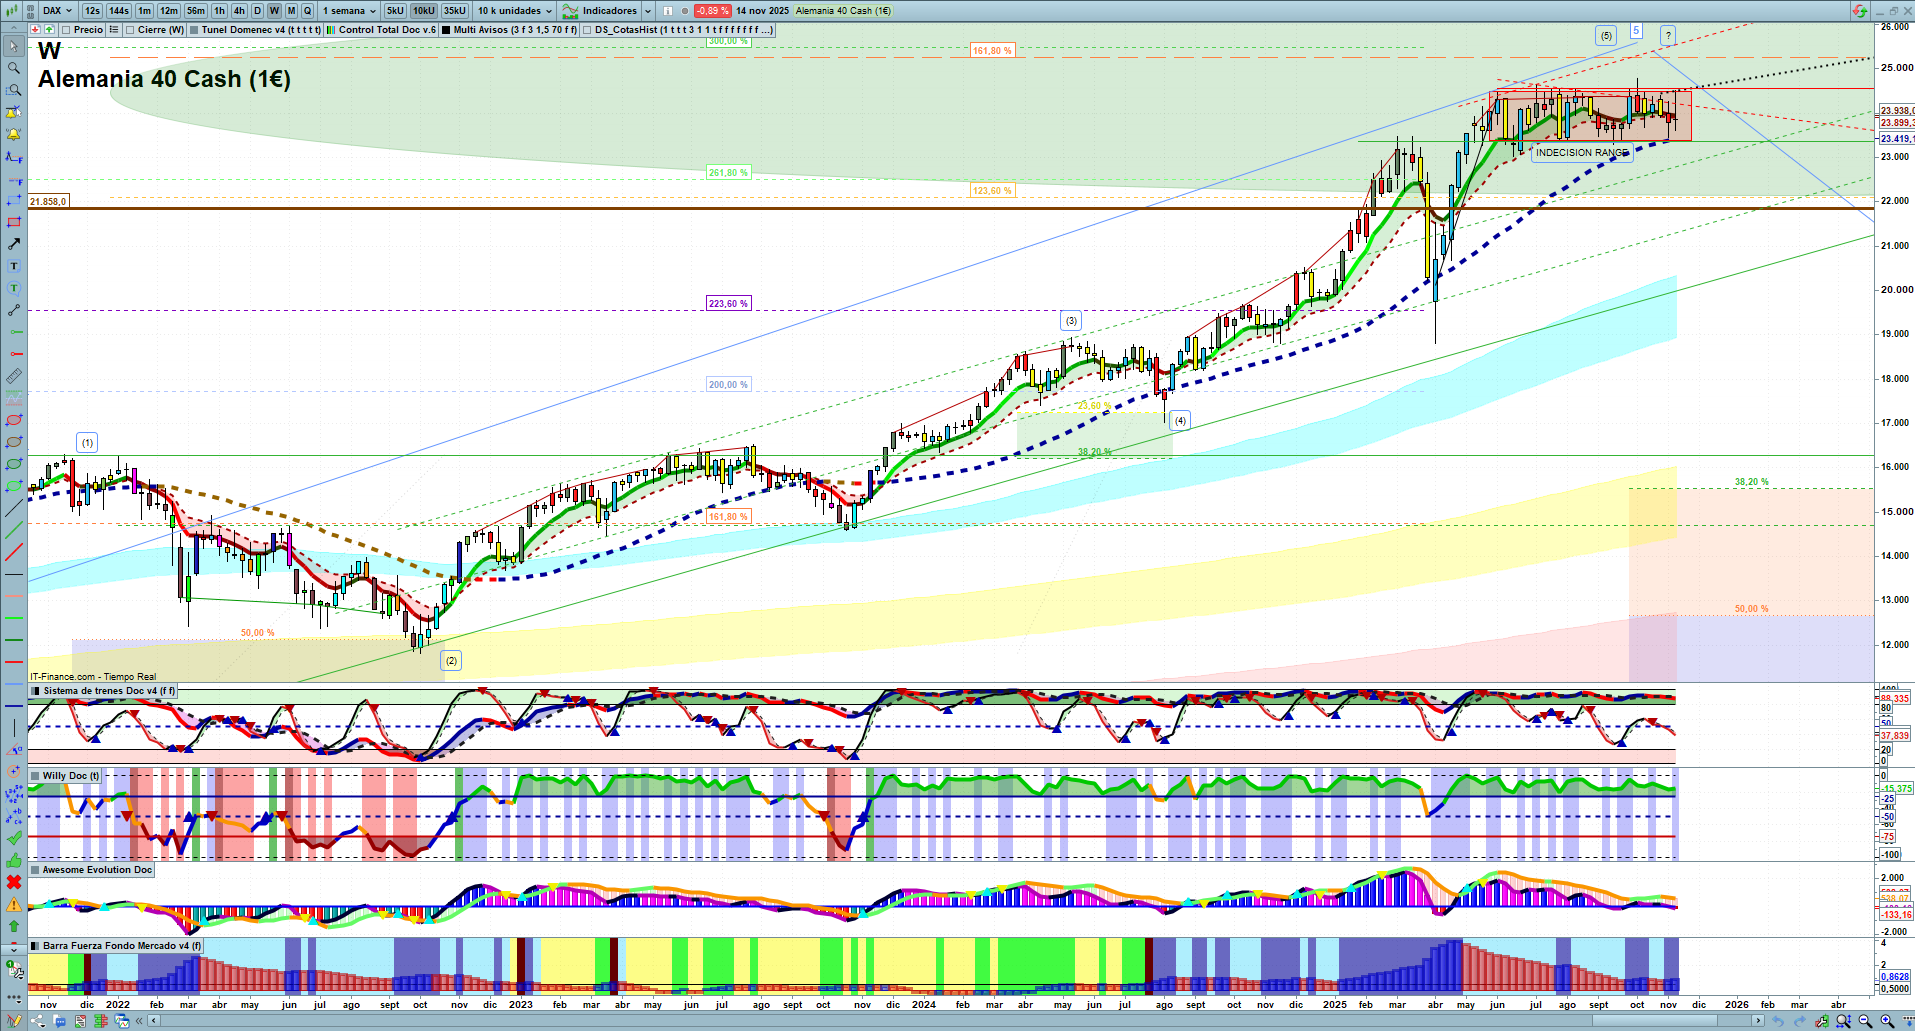Switch to the W weekly timeframe
The height and width of the screenshot is (1031, 1915).
click(x=274, y=11)
